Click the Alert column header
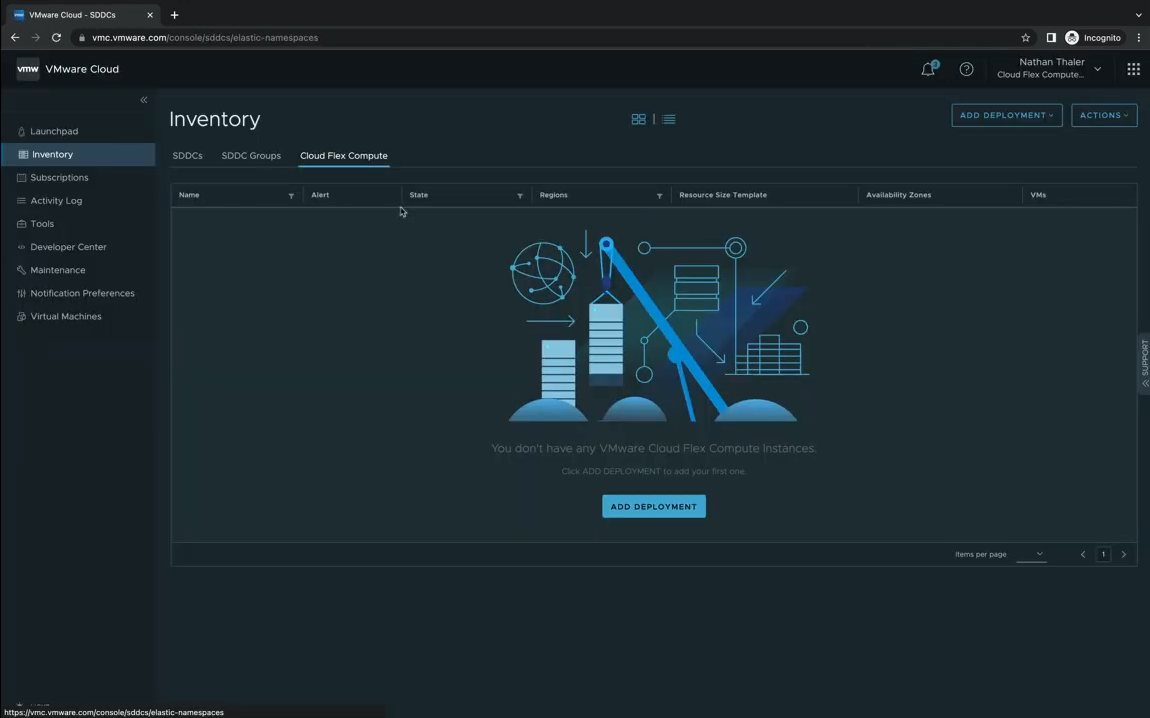The height and width of the screenshot is (718, 1150). [321, 195]
